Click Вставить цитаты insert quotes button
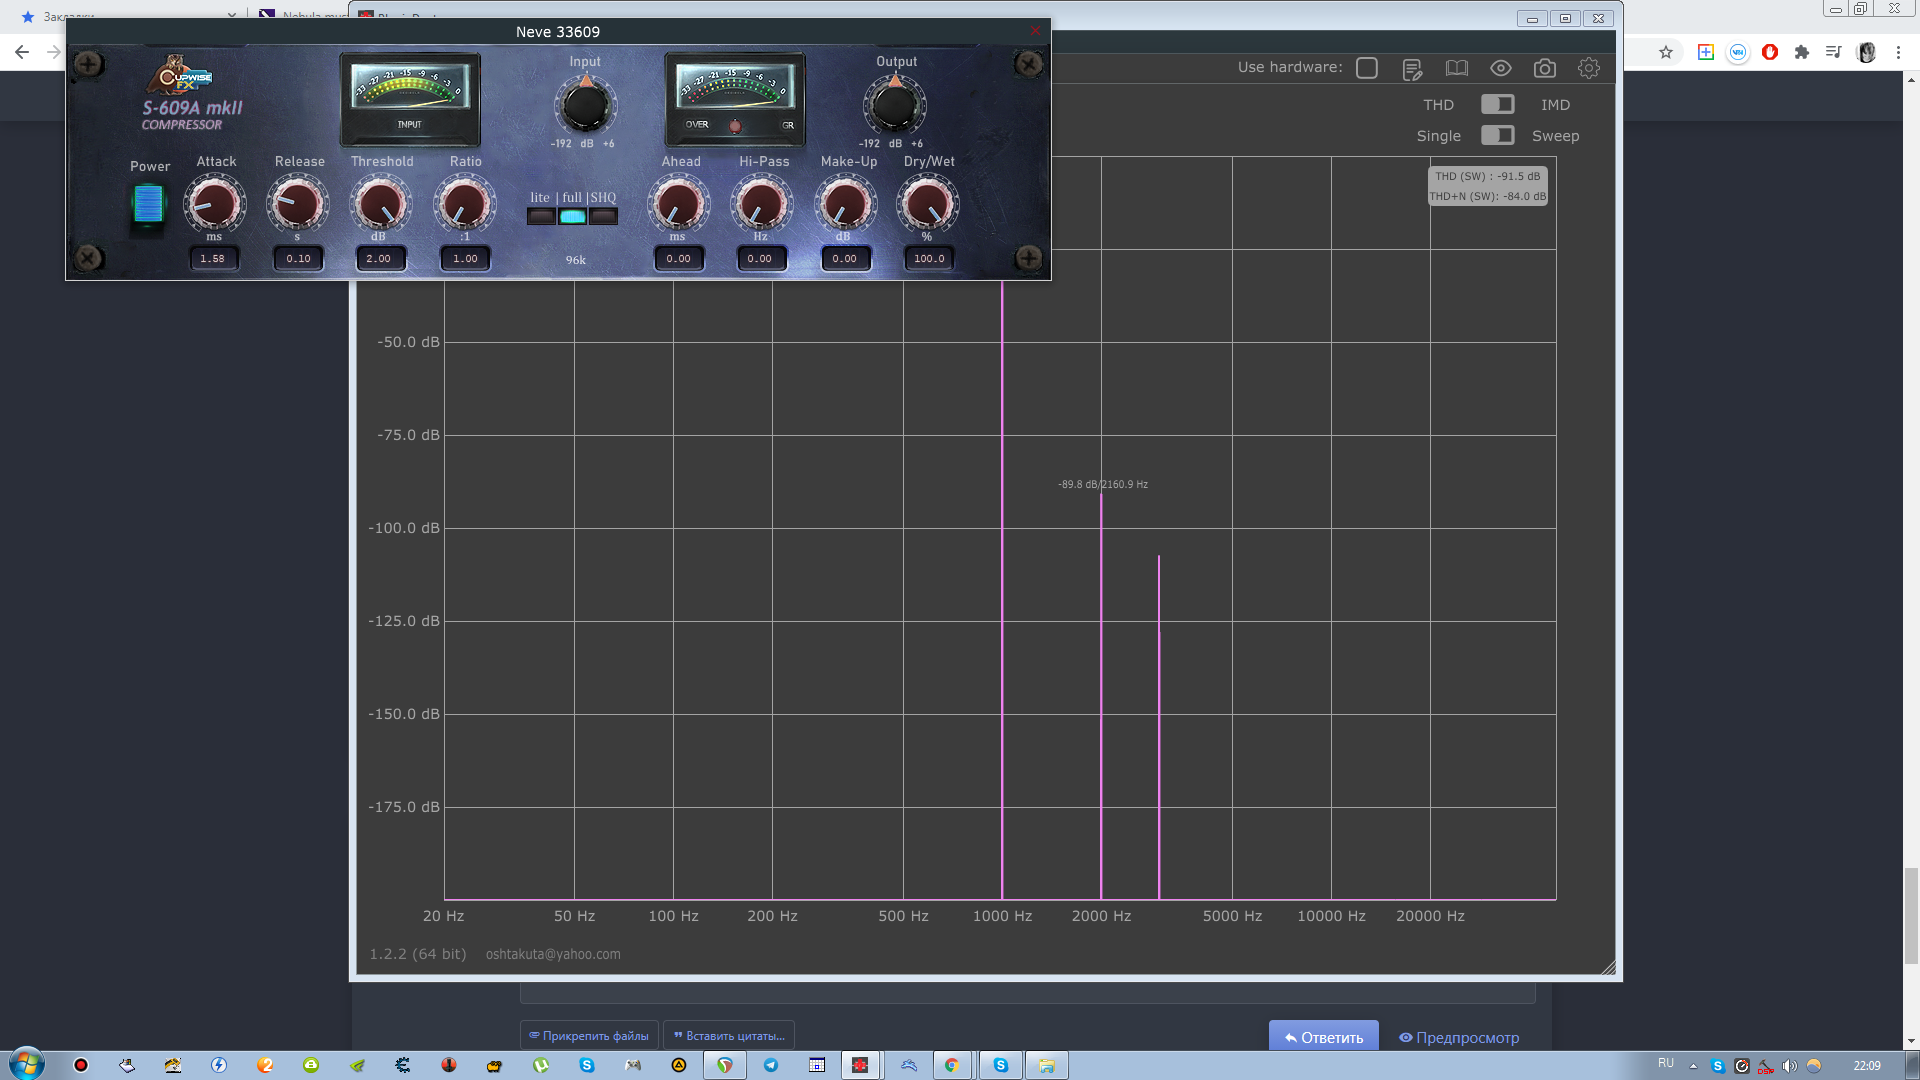The image size is (1920, 1080). (729, 1035)
